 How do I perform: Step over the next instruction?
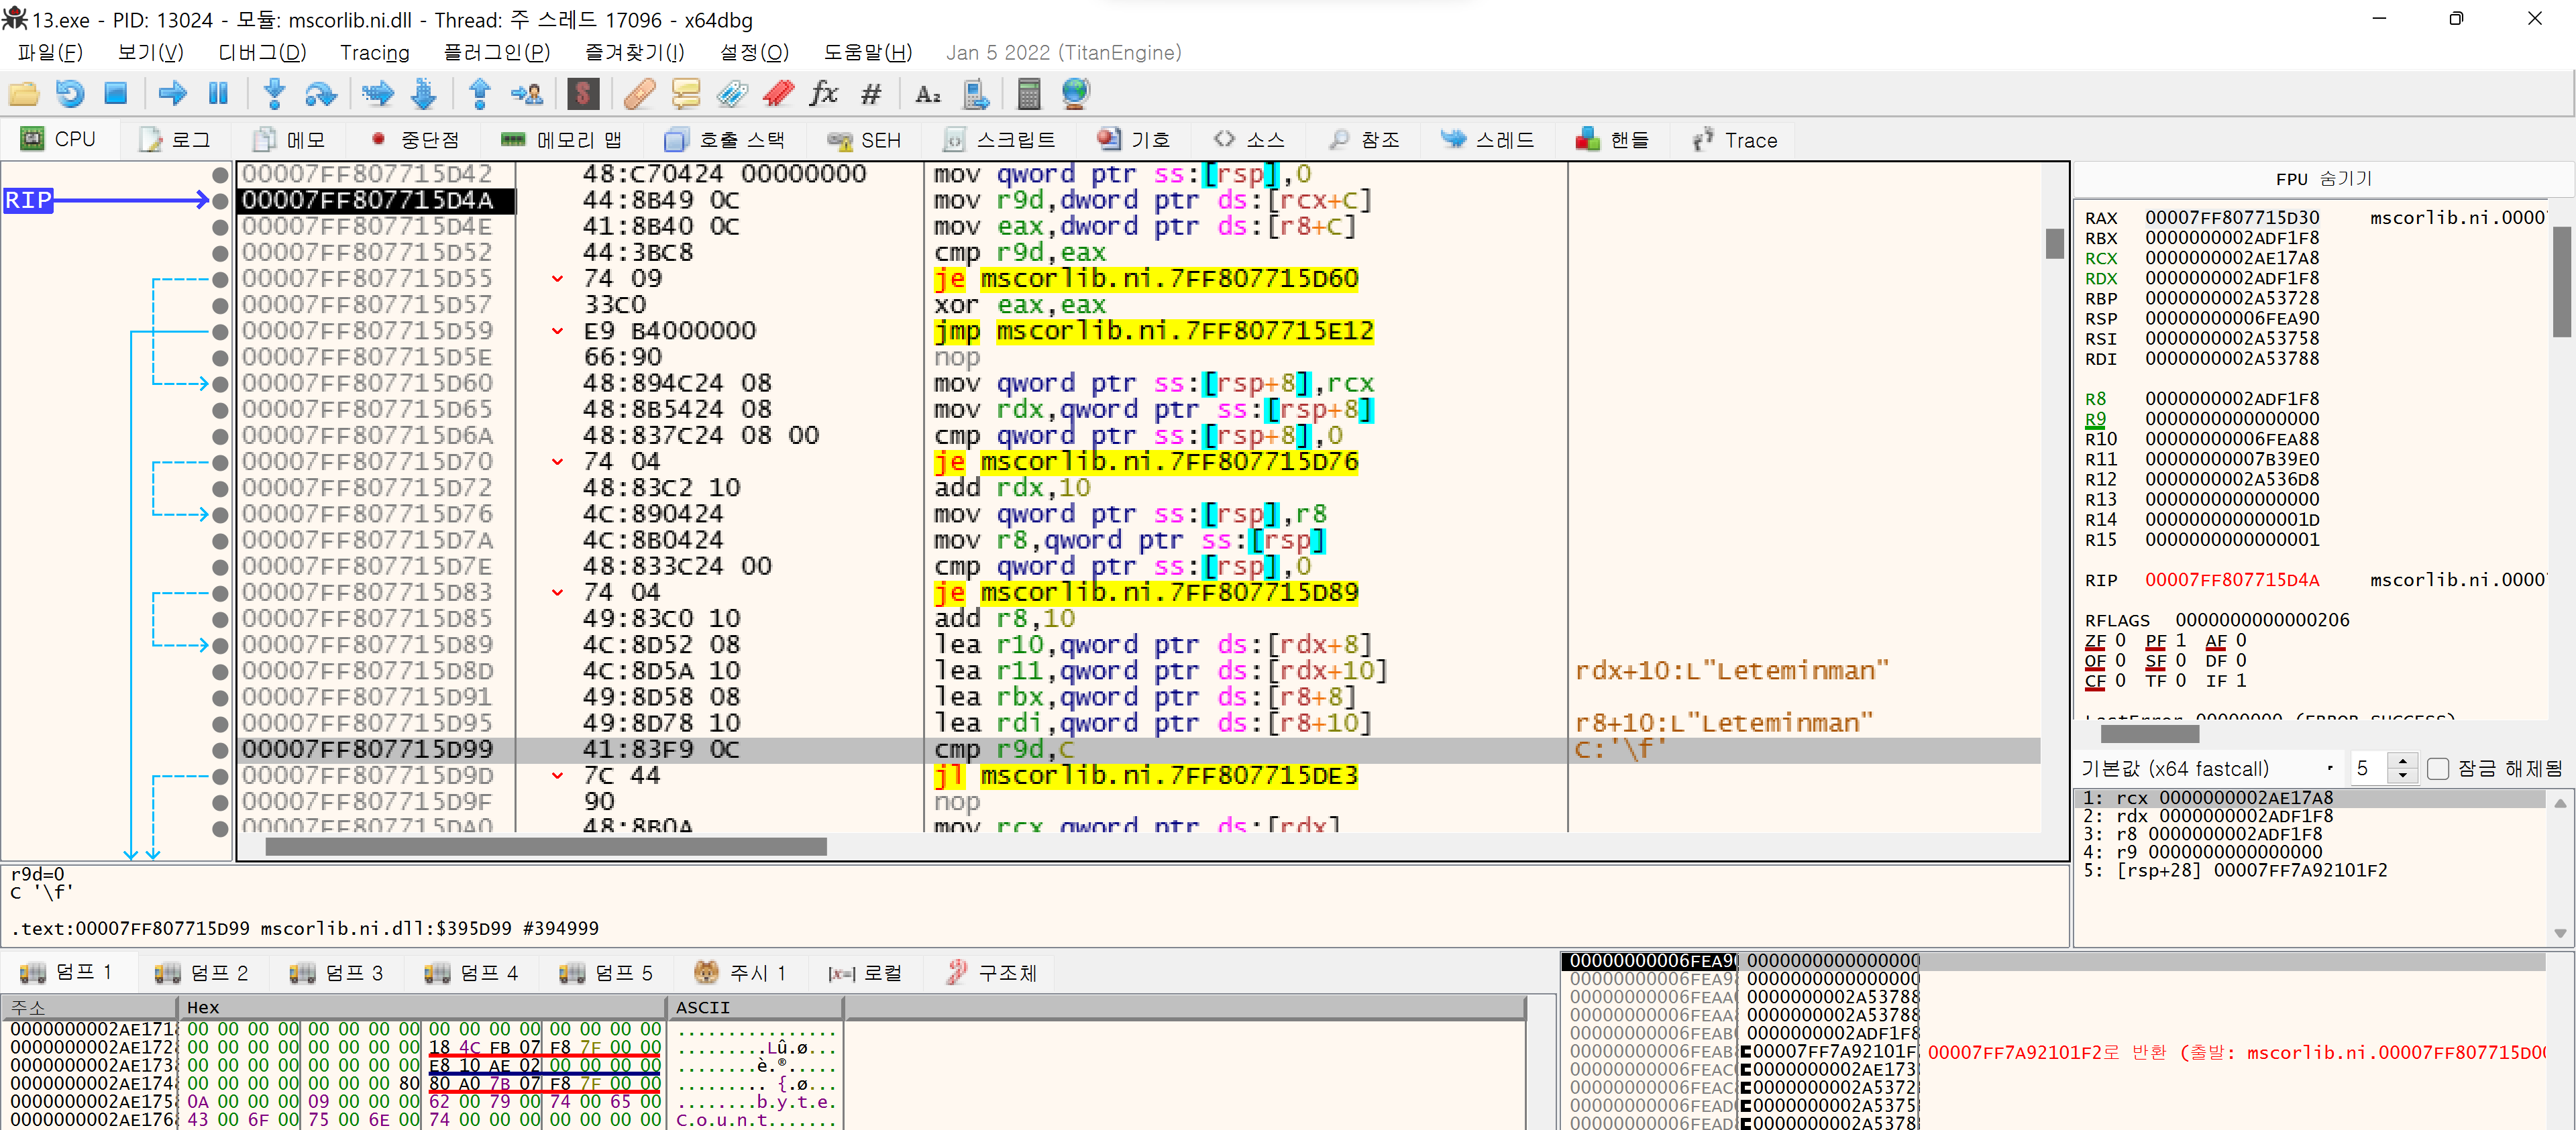coord(320,94)
